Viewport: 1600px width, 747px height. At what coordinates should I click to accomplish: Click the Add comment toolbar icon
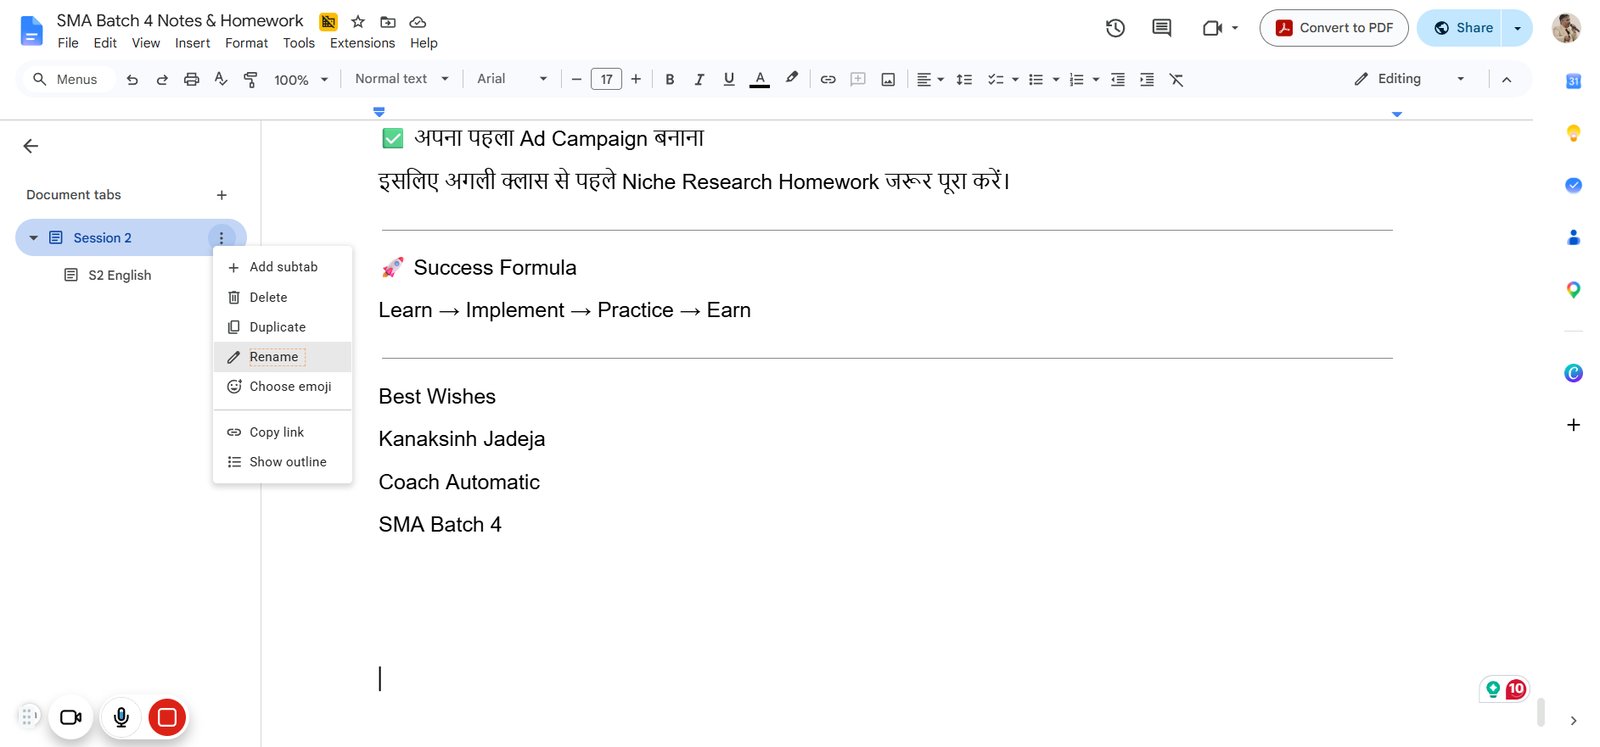click(858, 79)
